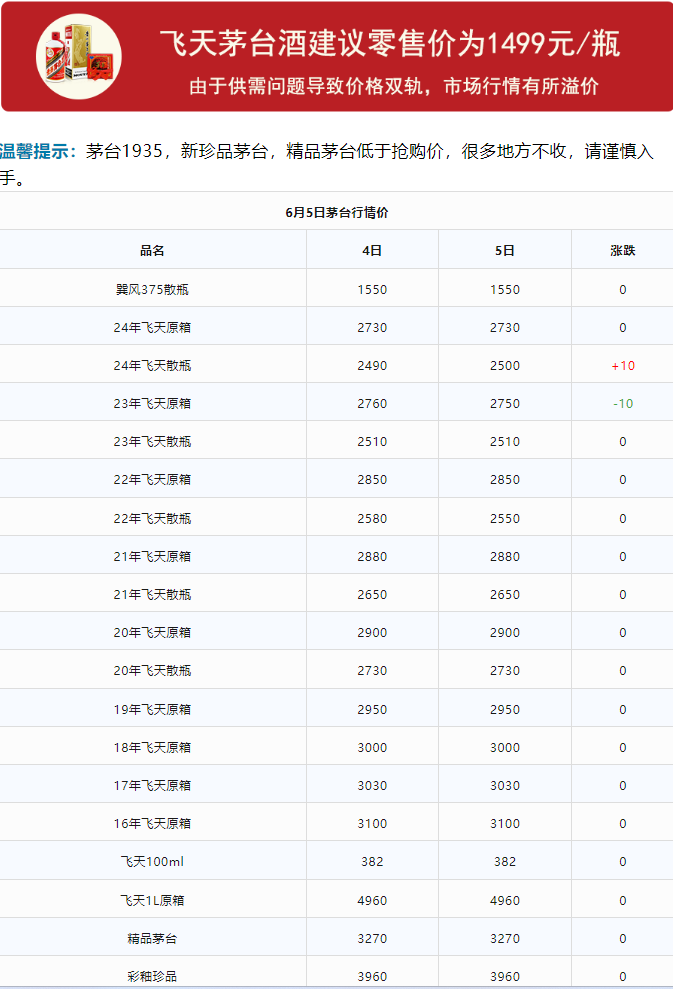The image size is (673, 989).
Task: Click the 5日 price 2950 for 19年飞天原箱
Action: [x=505, y=710]
